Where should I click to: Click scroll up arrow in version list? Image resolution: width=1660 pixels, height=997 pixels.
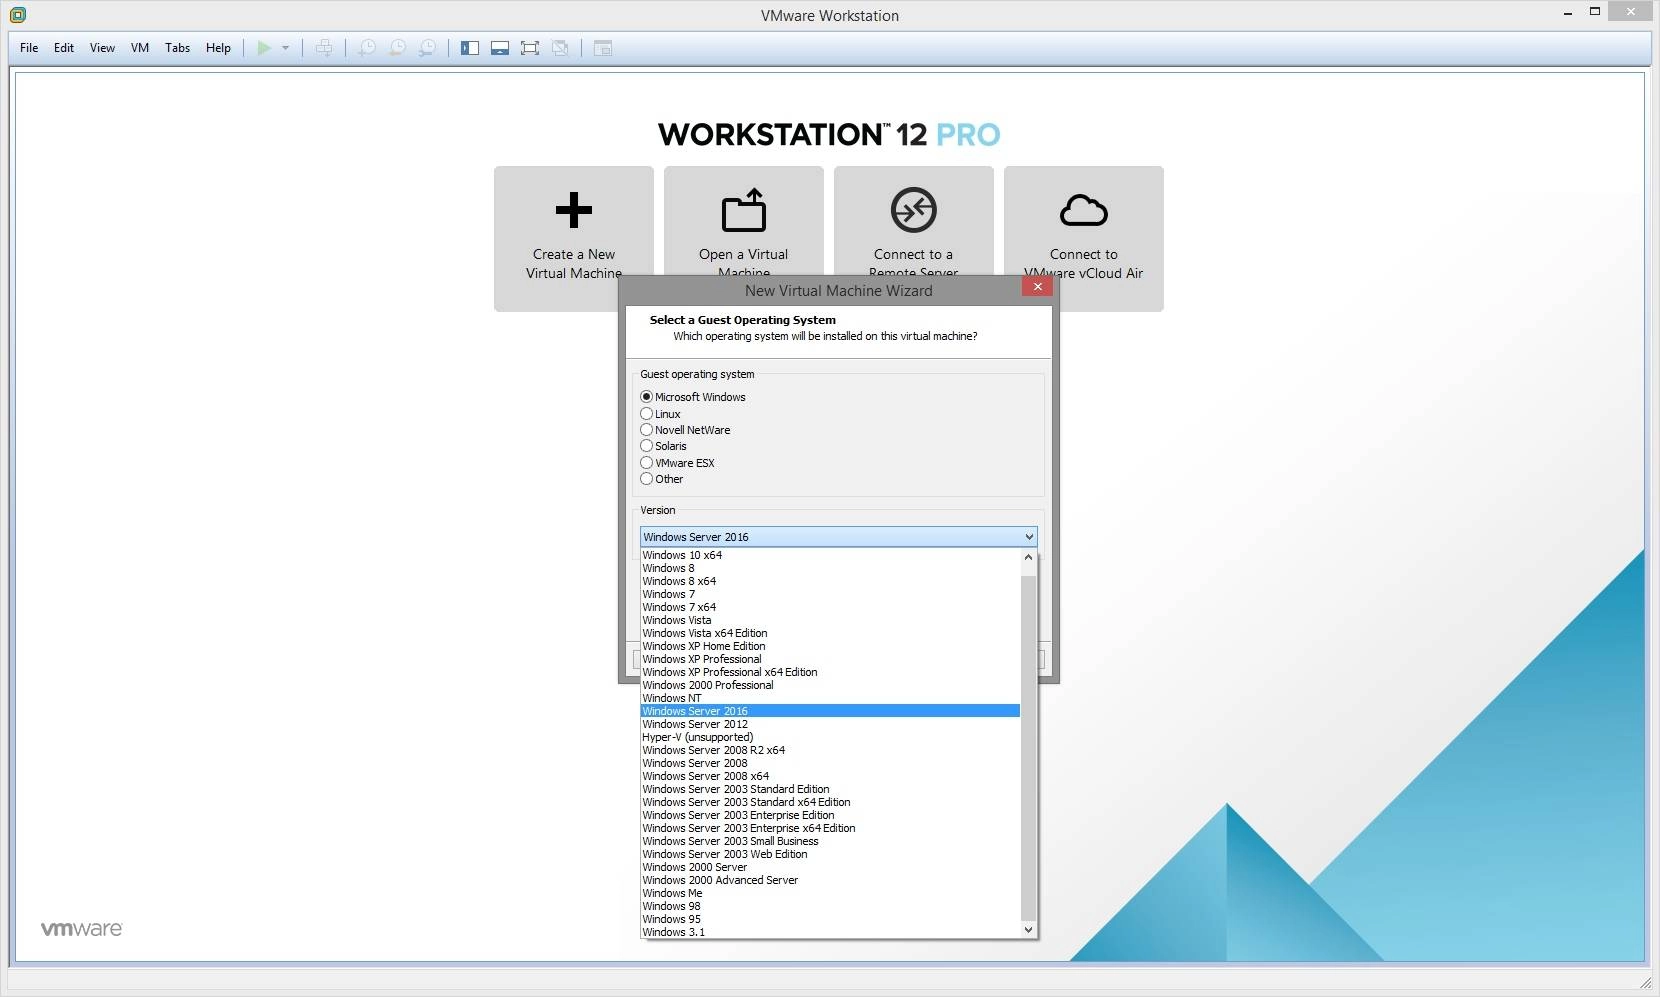[1028, 557]
